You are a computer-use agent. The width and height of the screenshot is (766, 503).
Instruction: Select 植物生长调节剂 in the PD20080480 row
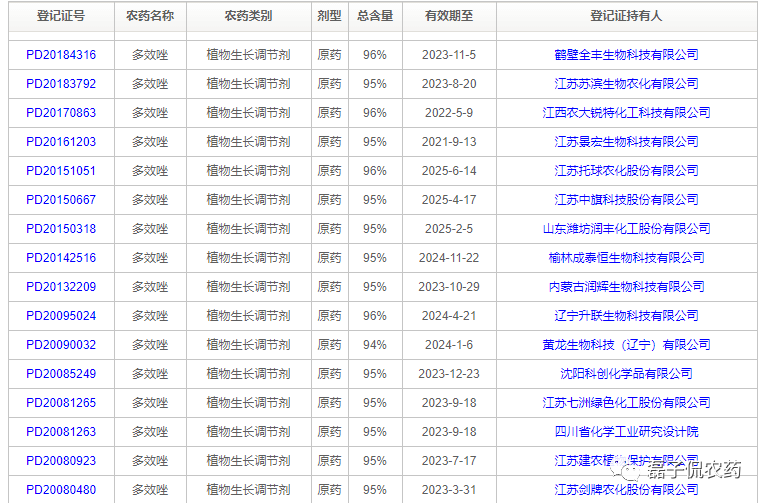click(x=249, y=490)
